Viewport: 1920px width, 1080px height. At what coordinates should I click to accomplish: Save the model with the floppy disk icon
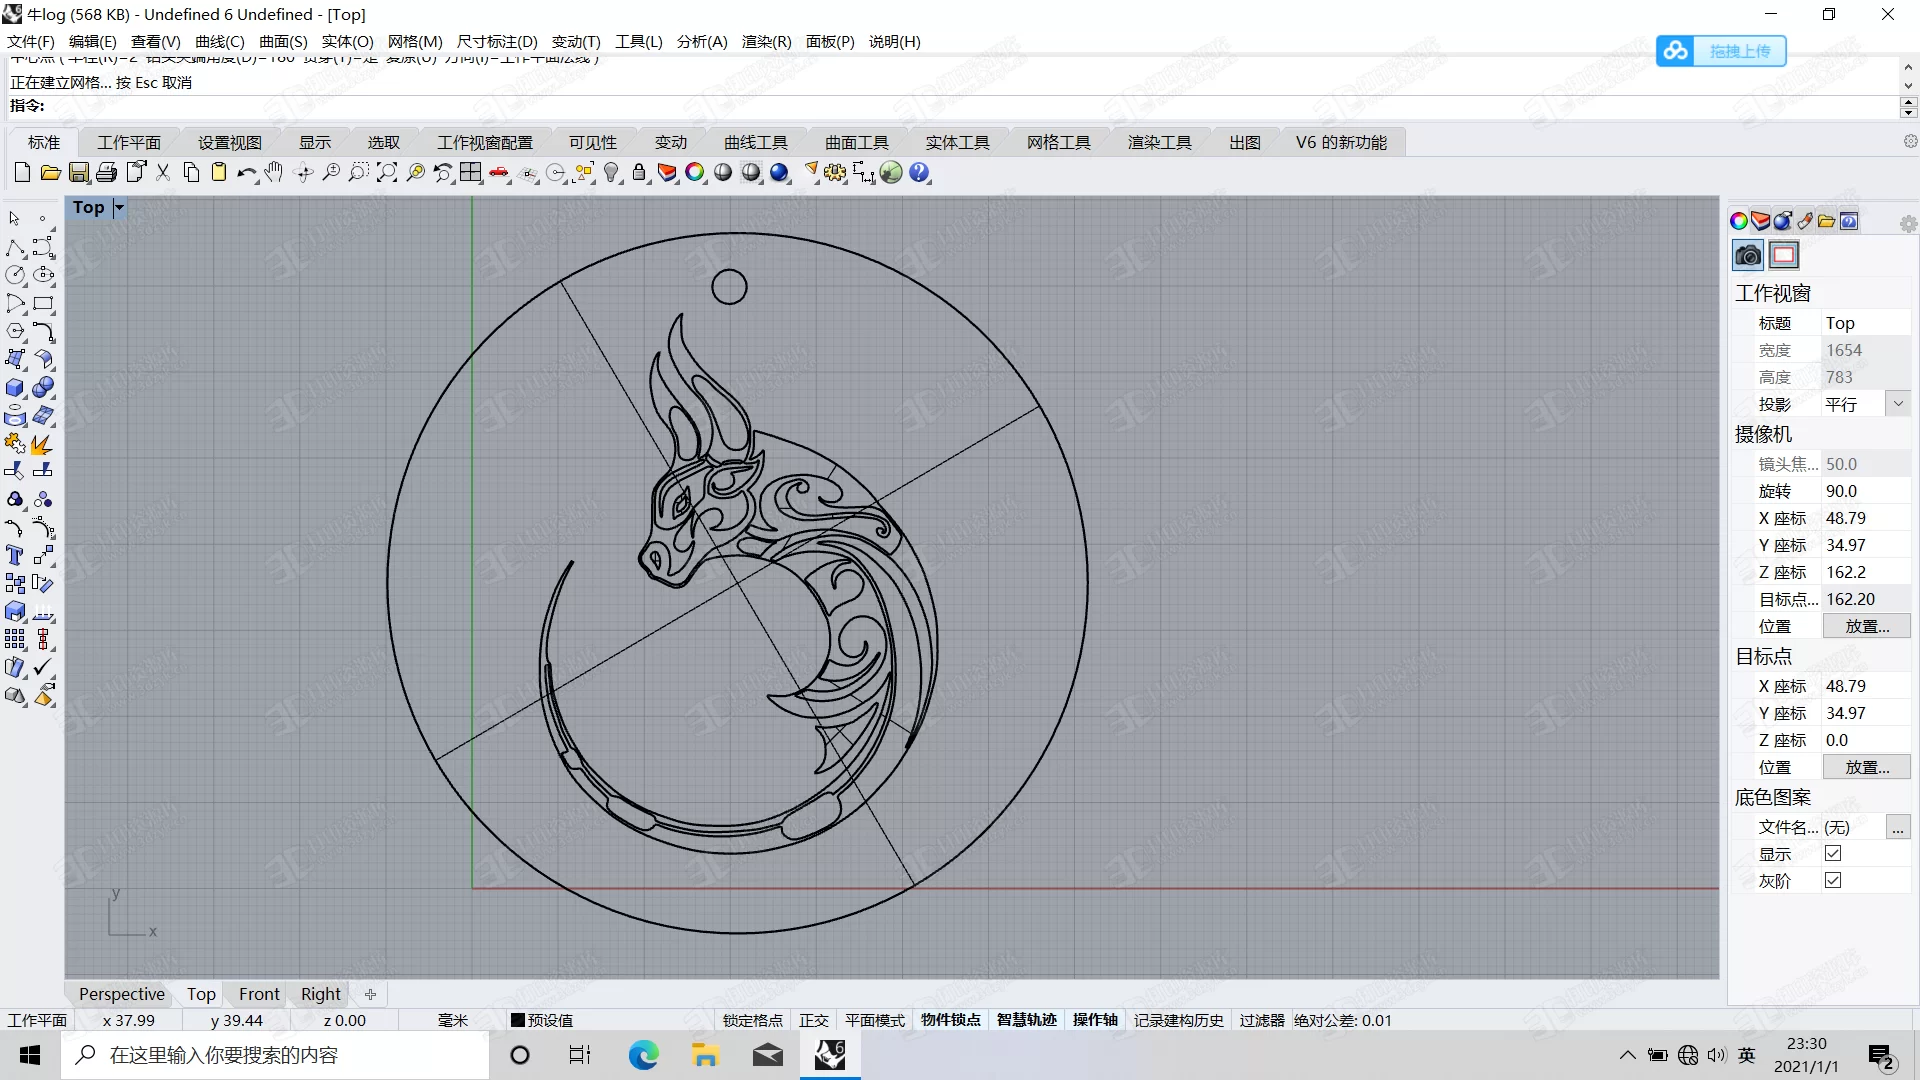(79, 173)
